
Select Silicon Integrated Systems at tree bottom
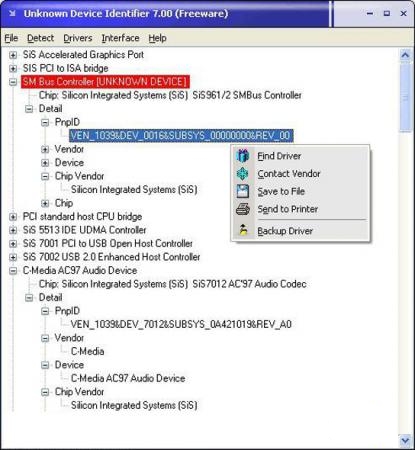point(134,405)
